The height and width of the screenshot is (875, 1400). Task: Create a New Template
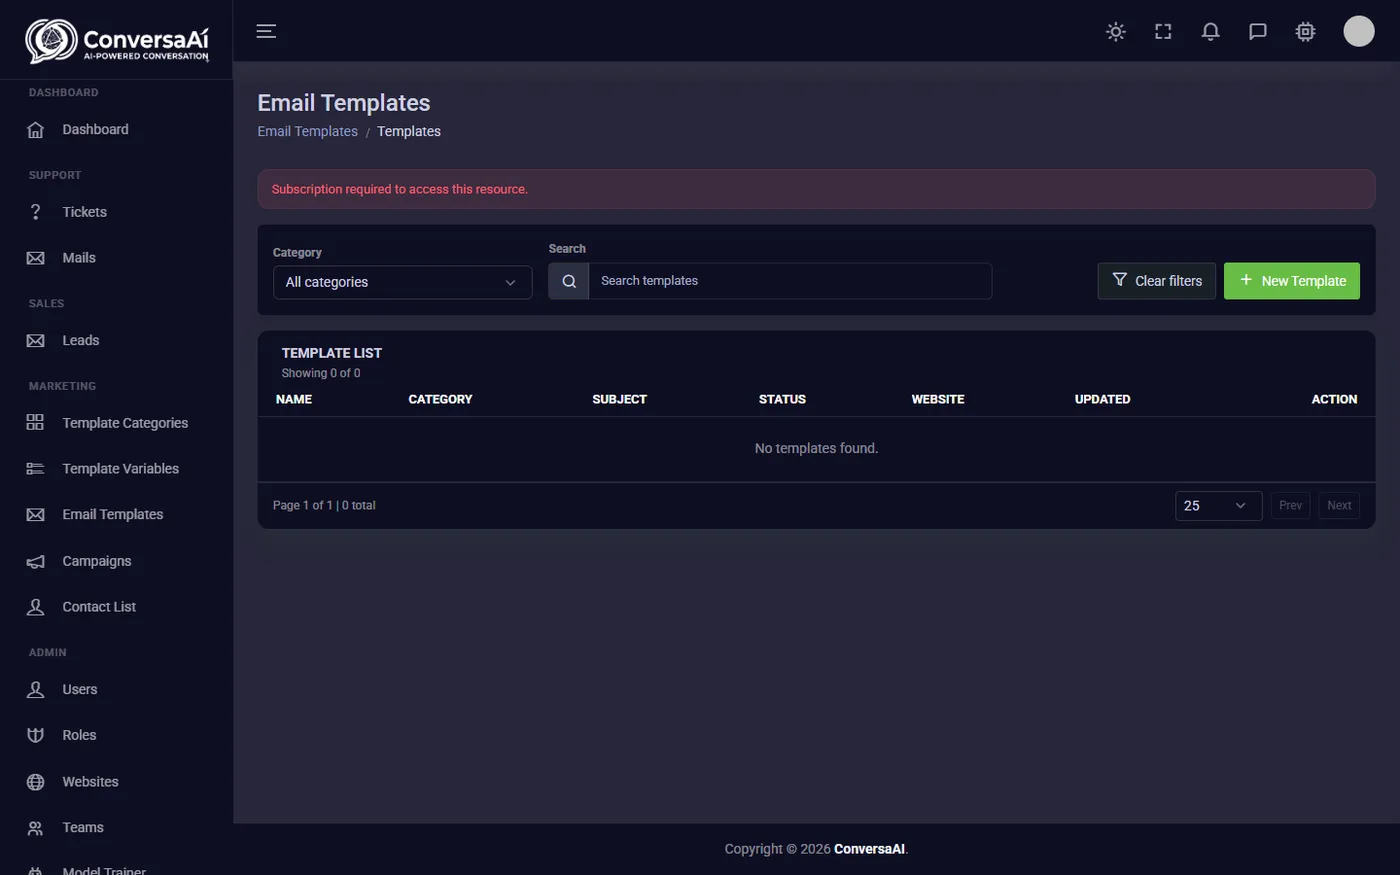(1292, 281)
